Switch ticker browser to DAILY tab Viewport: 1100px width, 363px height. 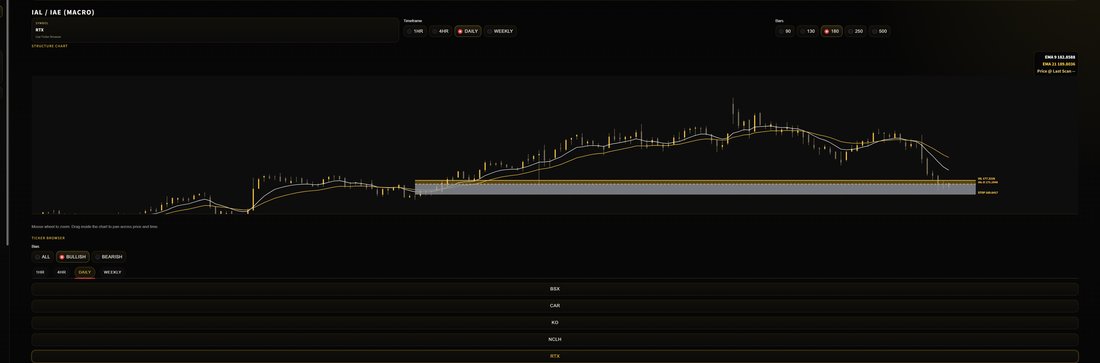(85, 272)
